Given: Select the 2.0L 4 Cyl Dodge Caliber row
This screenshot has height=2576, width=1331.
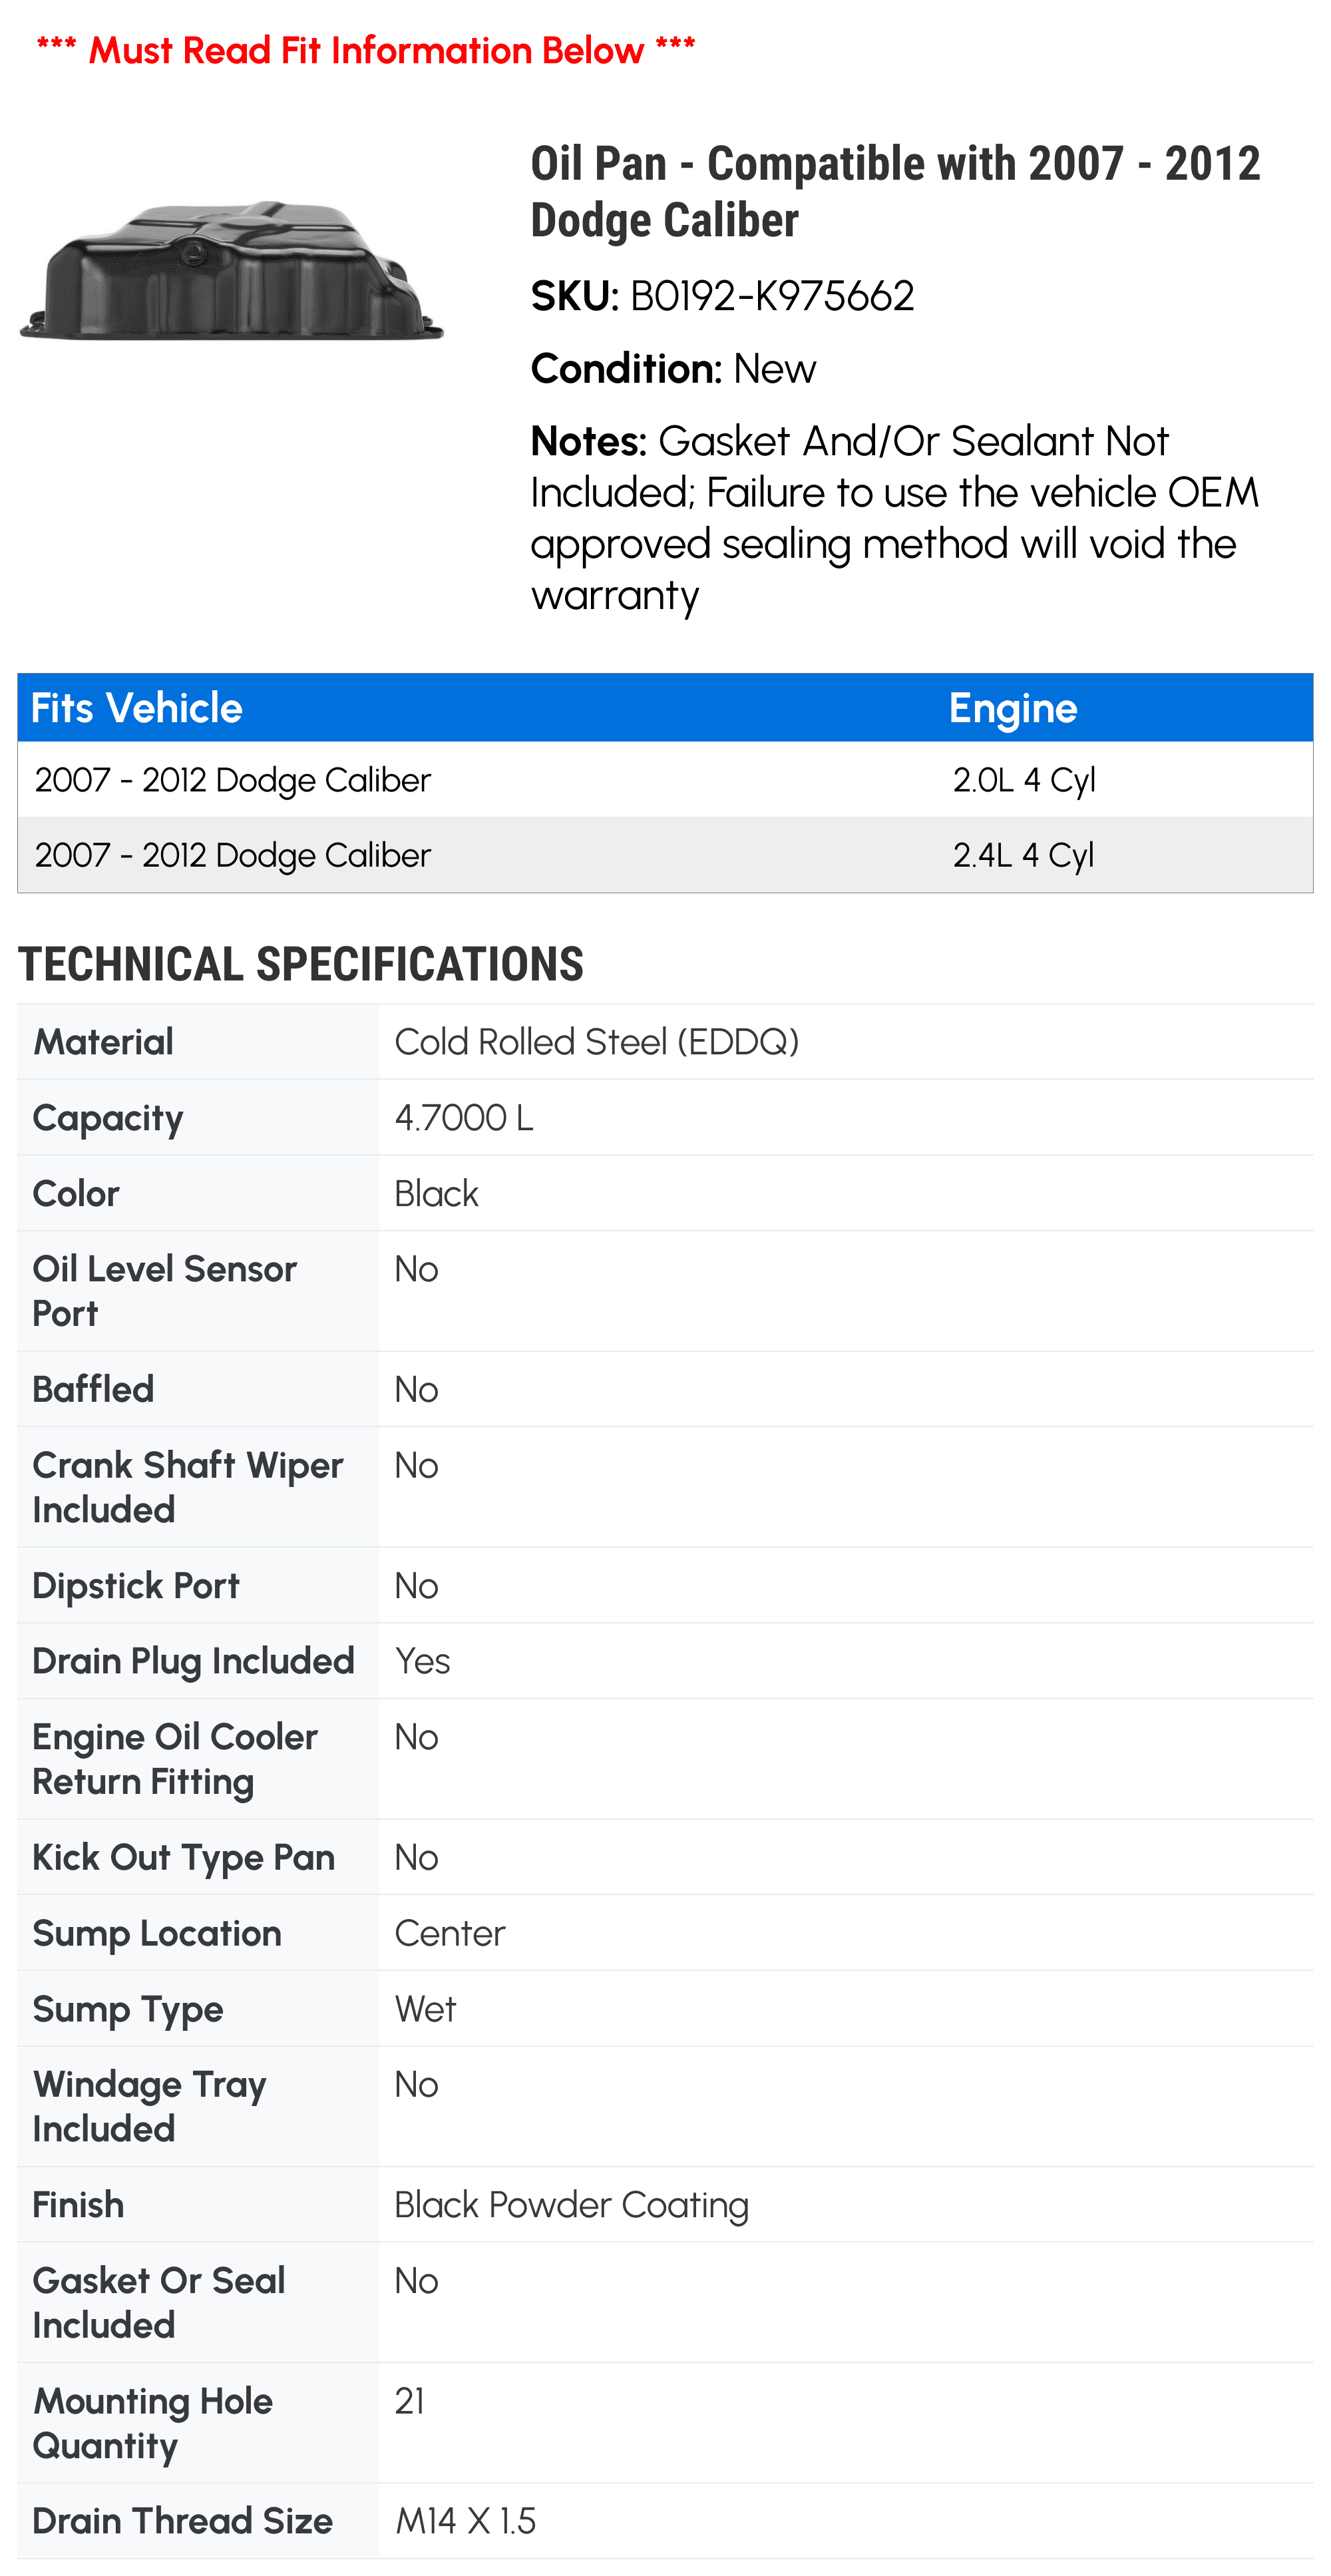Looking at the screenshot, I should click(665, 780).
